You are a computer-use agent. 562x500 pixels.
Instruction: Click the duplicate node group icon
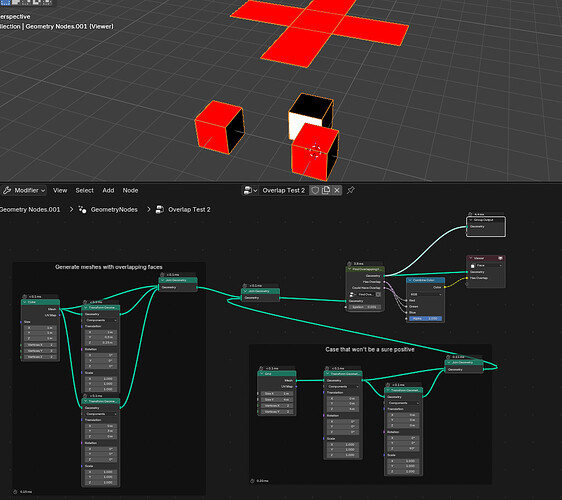click(326, 190)
